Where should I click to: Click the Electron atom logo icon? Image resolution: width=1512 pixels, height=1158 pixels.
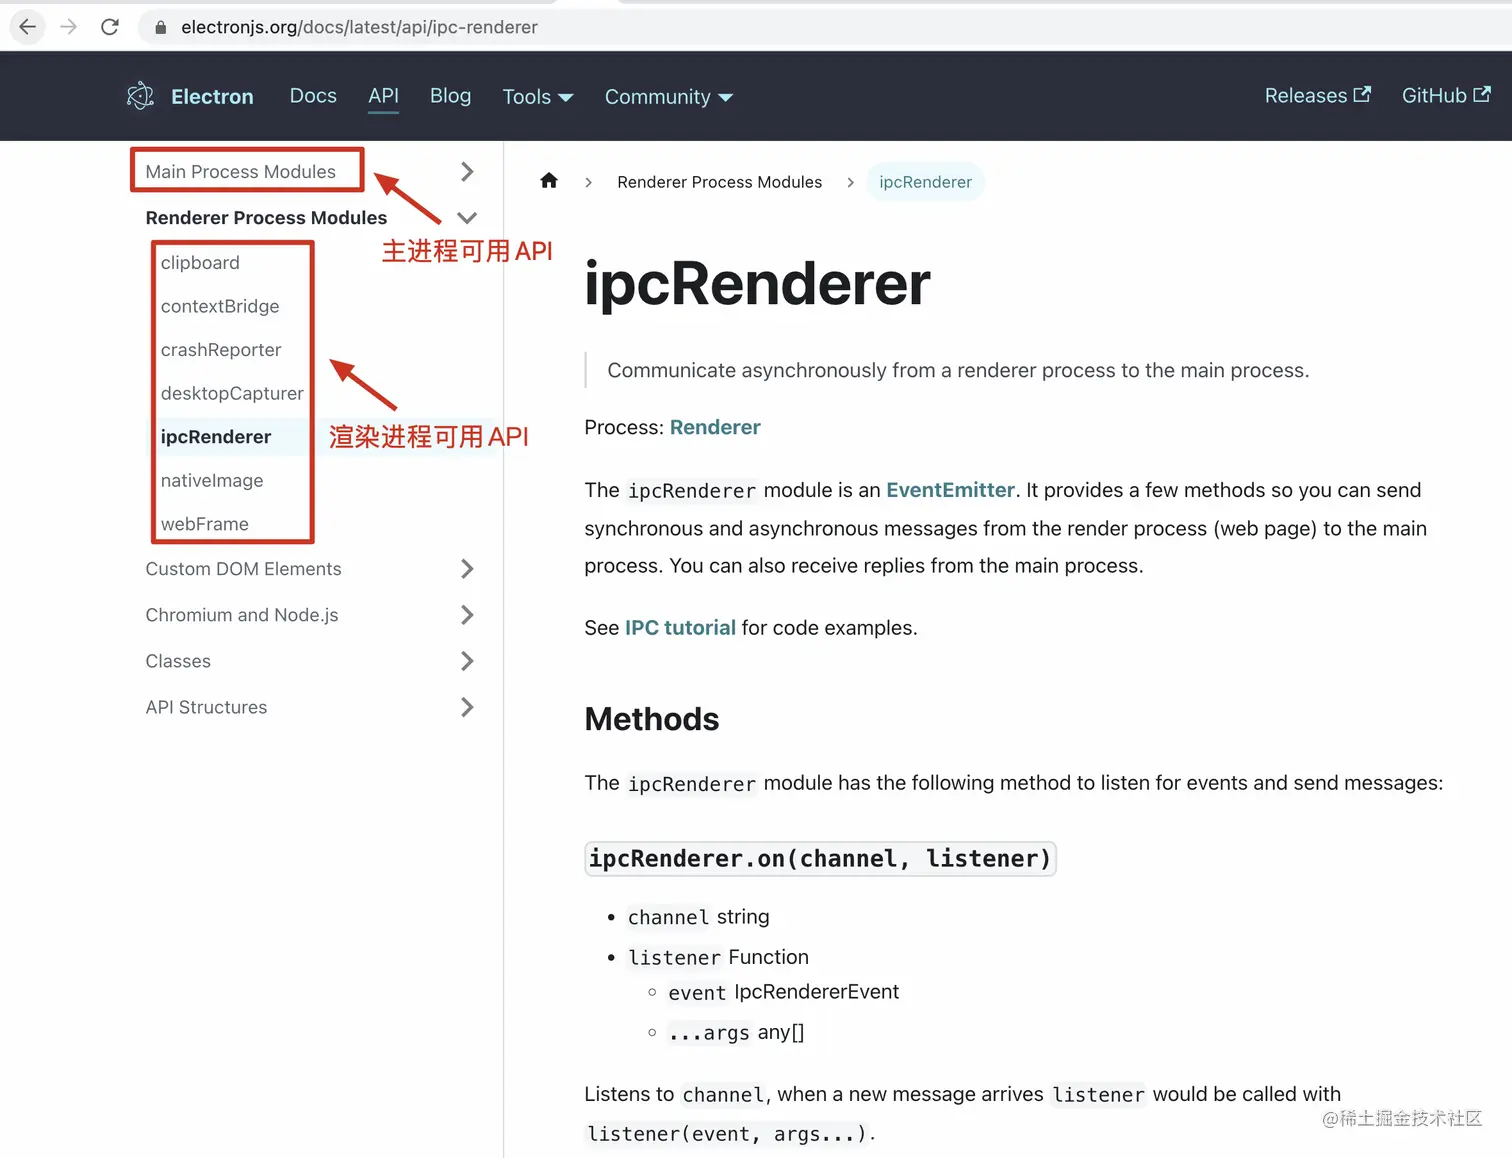(140, 96)
